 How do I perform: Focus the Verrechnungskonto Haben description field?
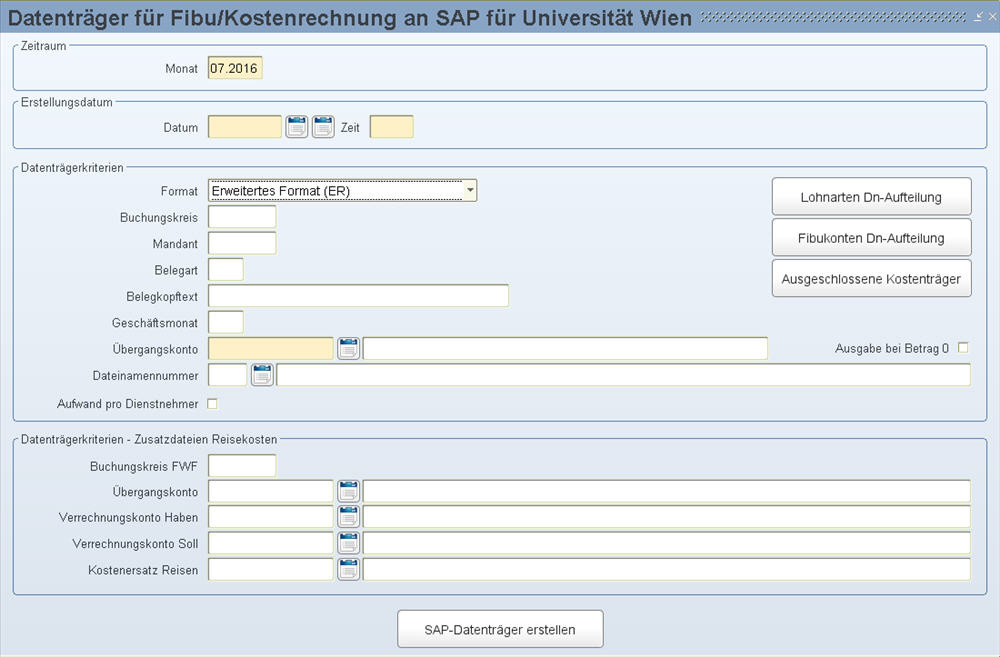coord(667,517)
